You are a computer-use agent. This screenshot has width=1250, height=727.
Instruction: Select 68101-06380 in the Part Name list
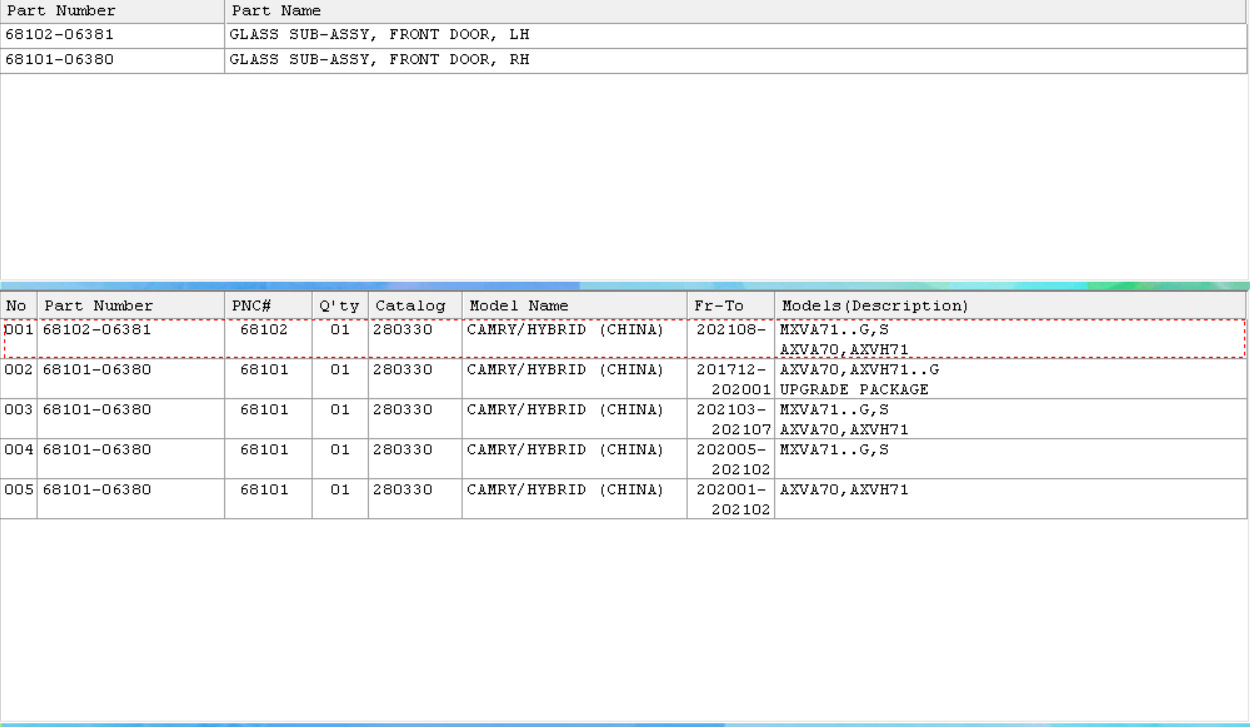[x=60, y=60]
